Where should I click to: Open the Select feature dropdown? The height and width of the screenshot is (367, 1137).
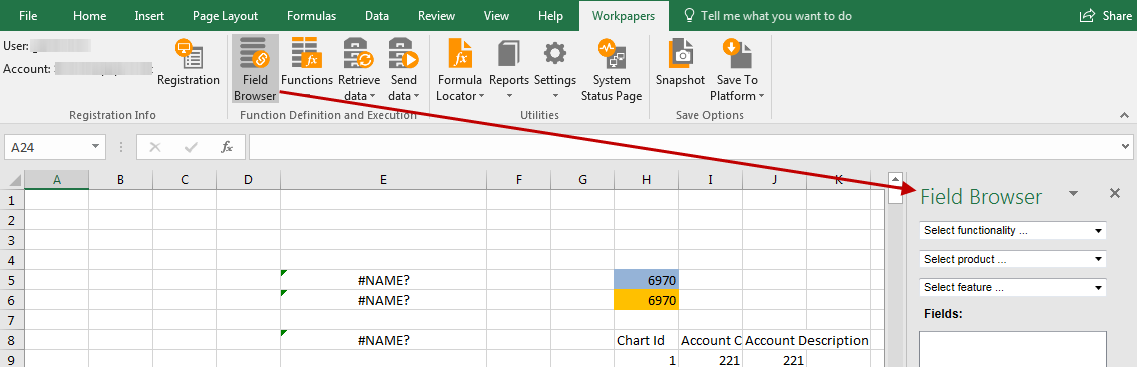[x=1012, y=287]
